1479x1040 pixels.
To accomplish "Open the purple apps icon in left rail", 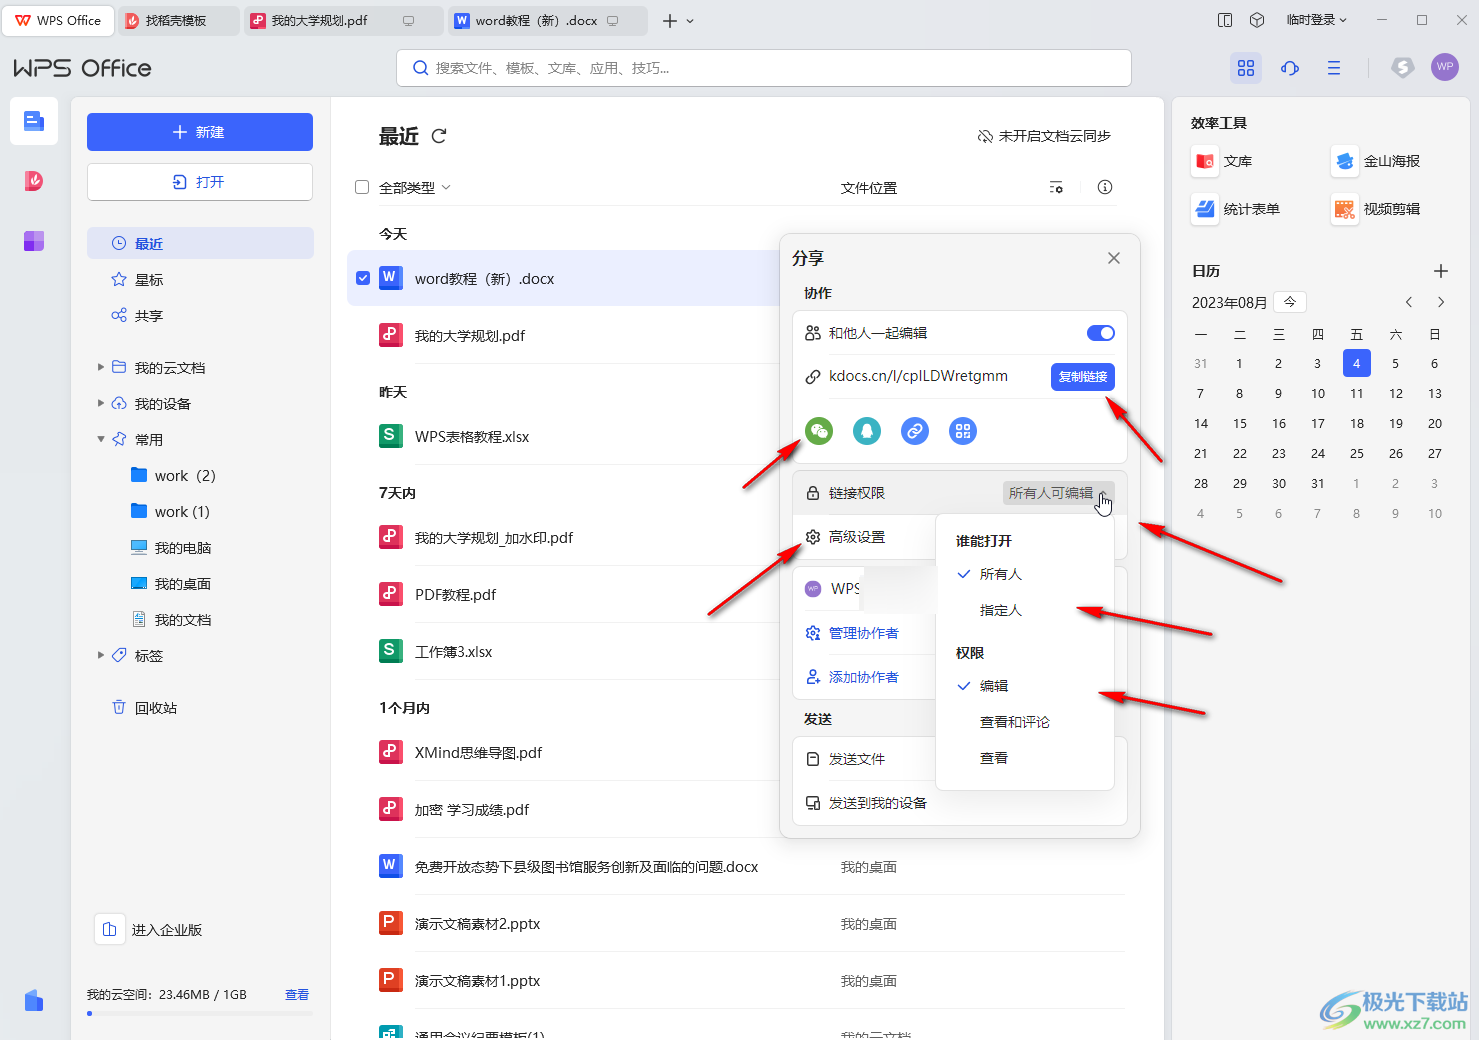I will (x=34, y=241).
